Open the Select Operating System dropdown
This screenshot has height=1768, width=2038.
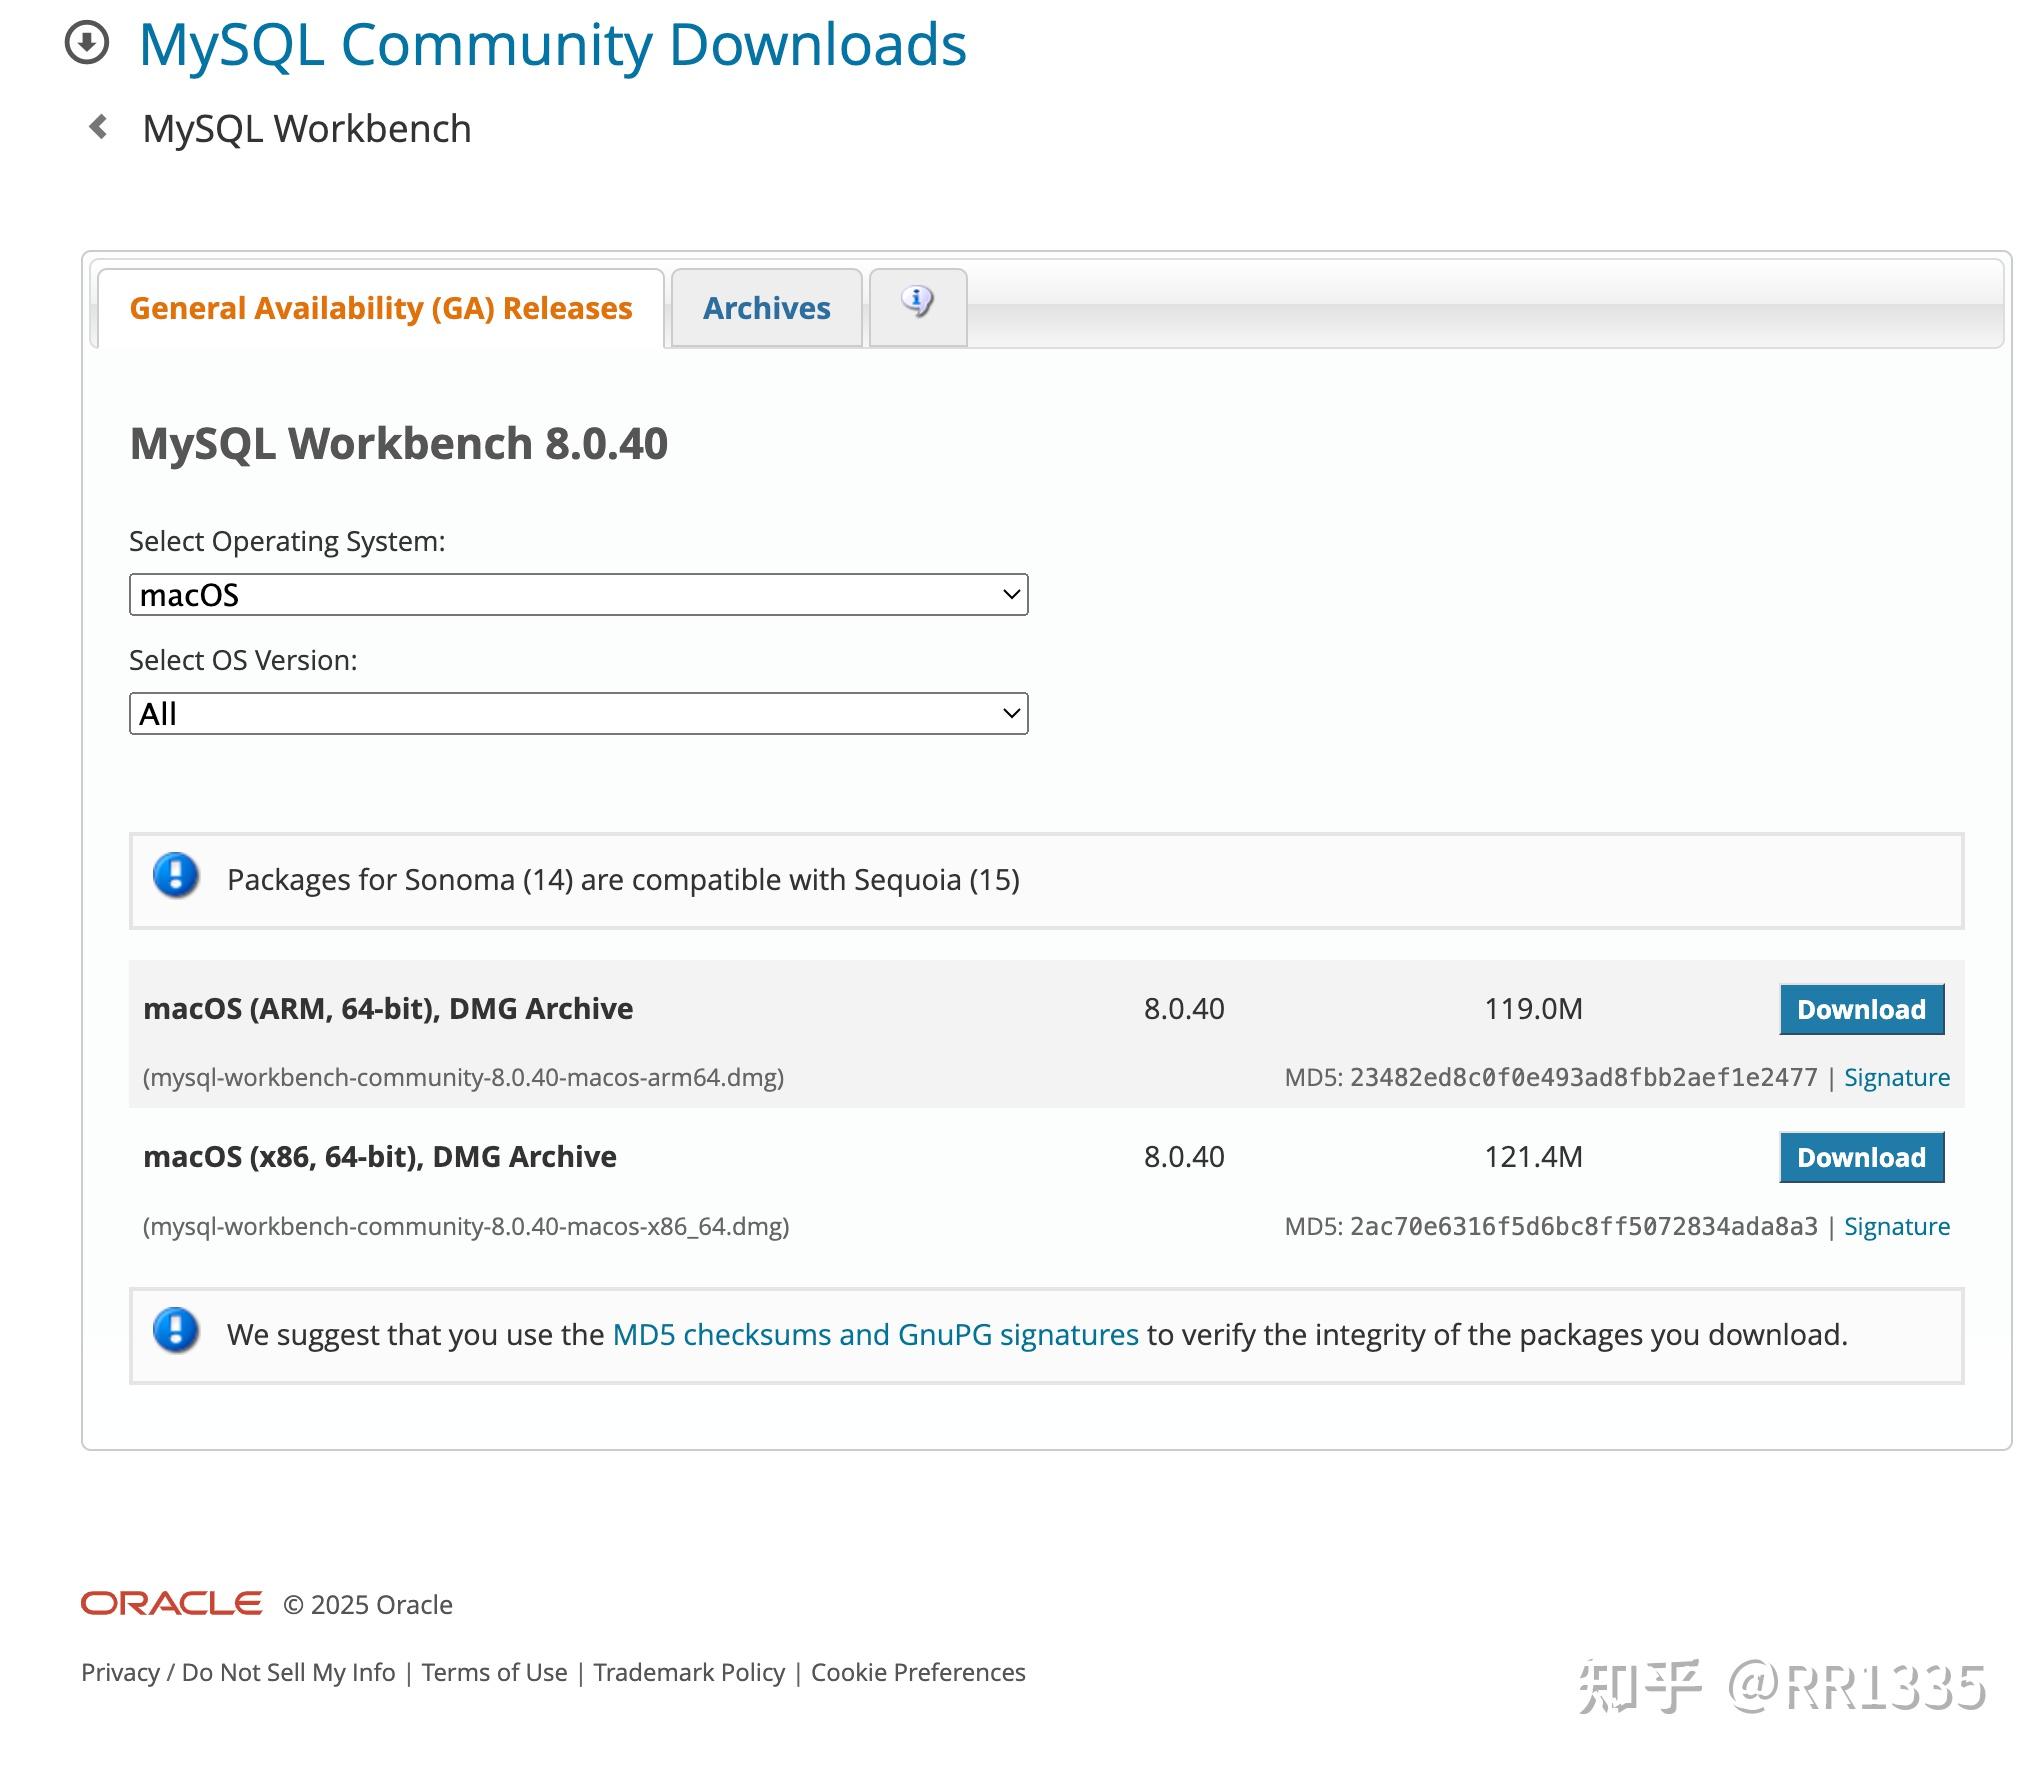pos(578,594)
